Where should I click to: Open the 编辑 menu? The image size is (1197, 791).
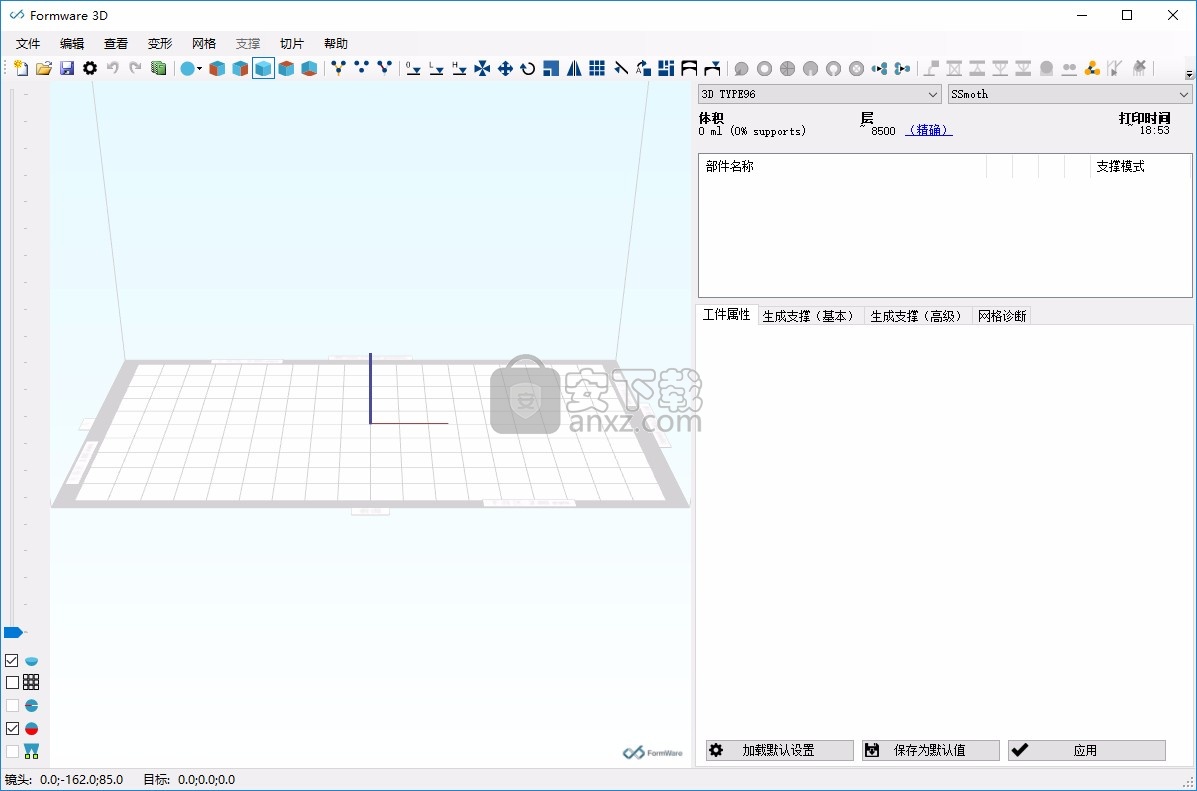pyautogui.click(x=73, y=44)
